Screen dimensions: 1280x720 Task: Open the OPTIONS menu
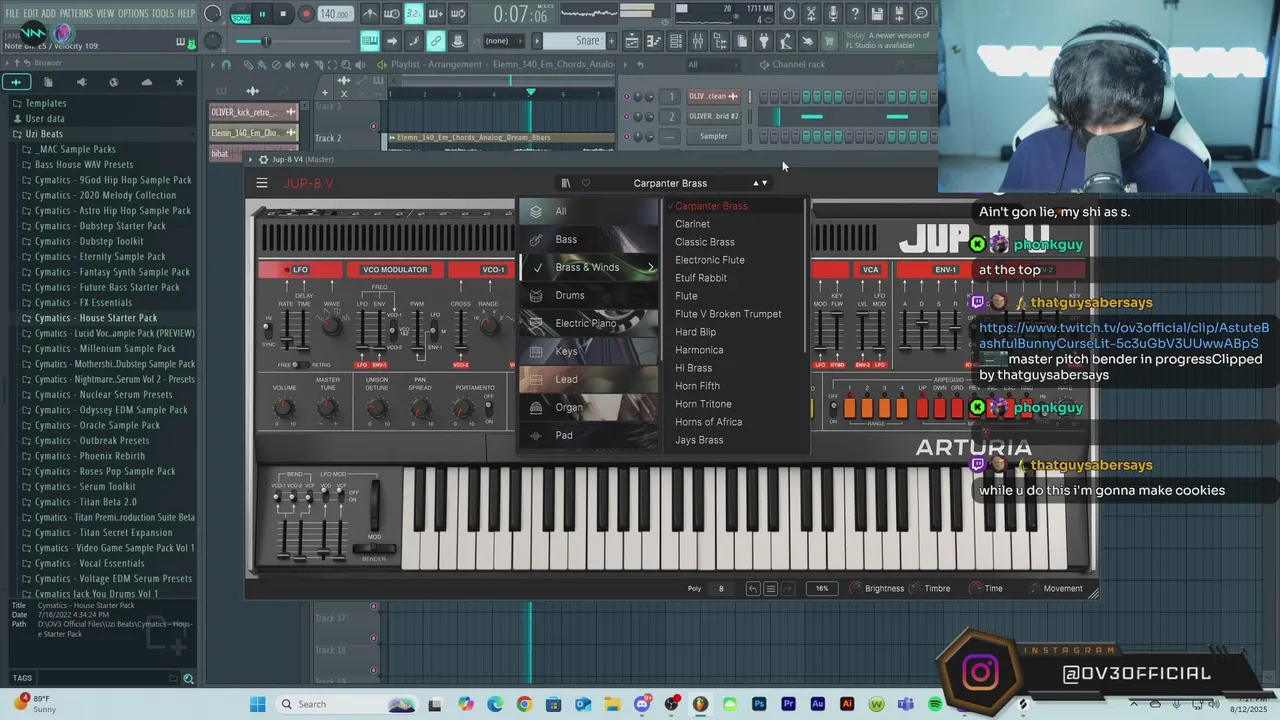point(133,13)
